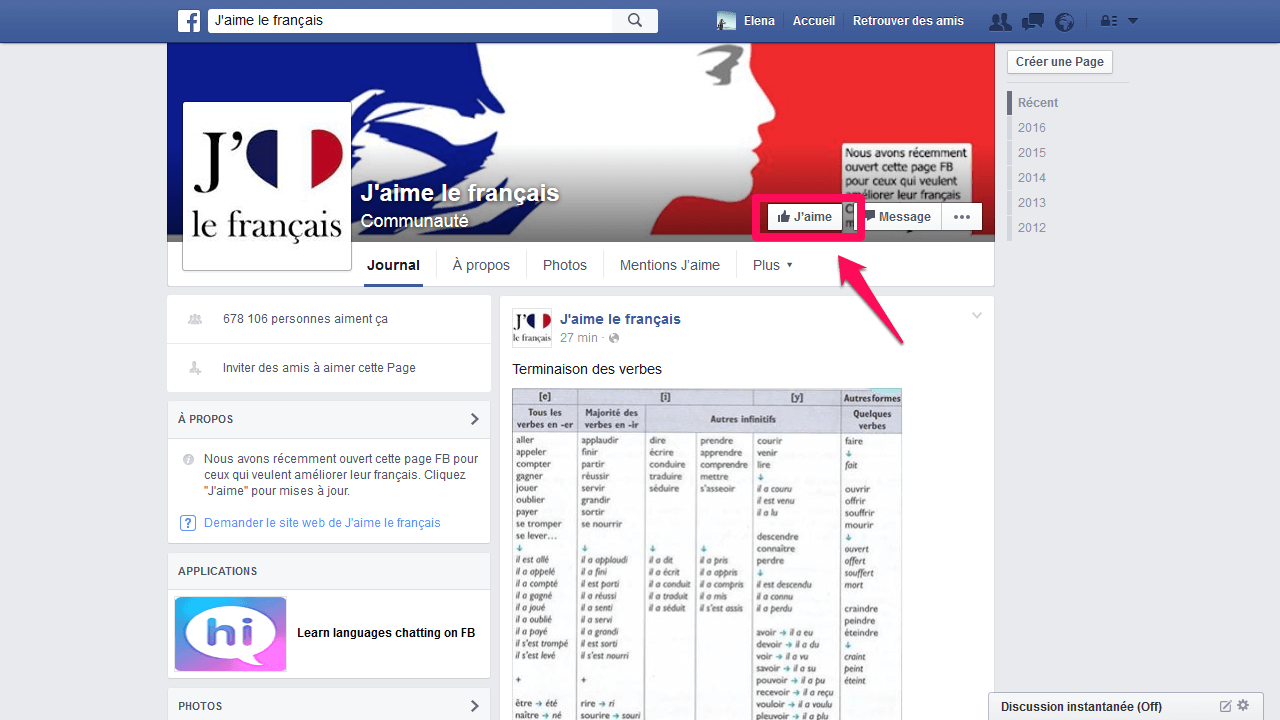This screenshot has width=1280, height=720.
Task: Click Inviter des amis à aimer cette Page
Action: 319,368
